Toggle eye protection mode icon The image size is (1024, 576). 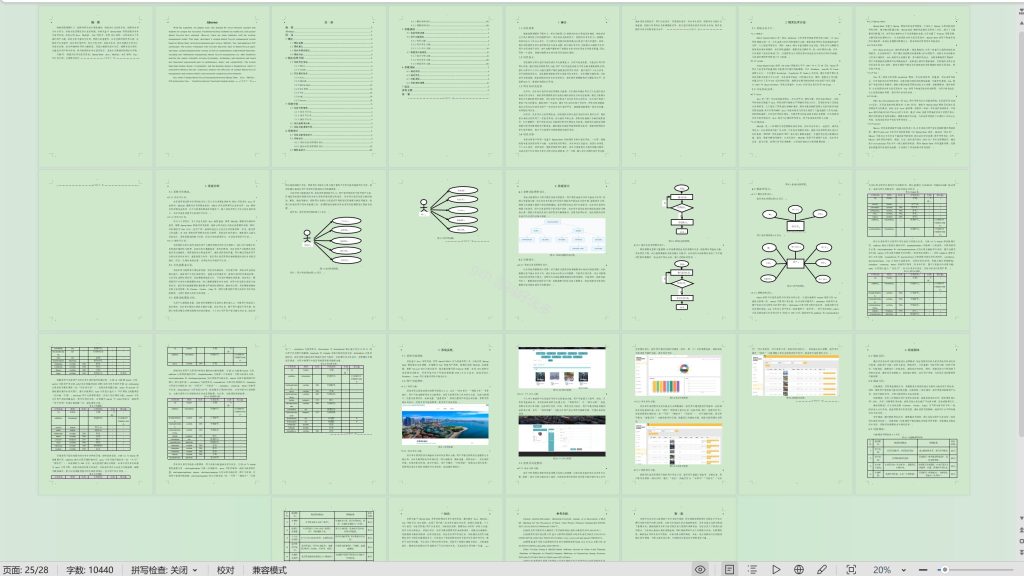(x=700, y=569)
